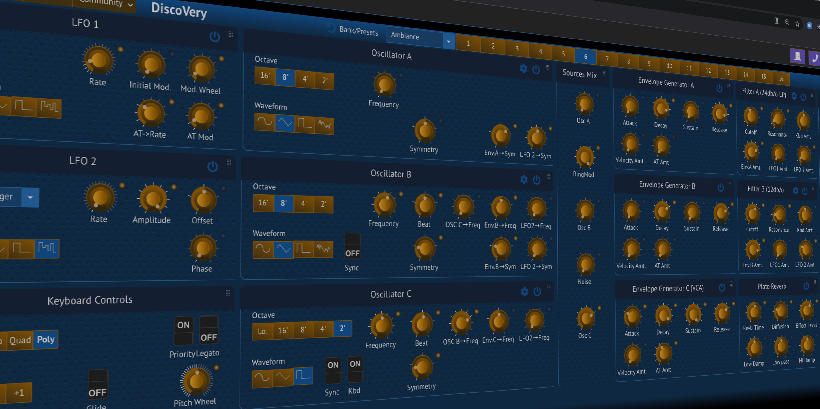Viewport: 820px width, 409px height.
Task: Toggle Oscillator A power icon
Action: point(536,70)
